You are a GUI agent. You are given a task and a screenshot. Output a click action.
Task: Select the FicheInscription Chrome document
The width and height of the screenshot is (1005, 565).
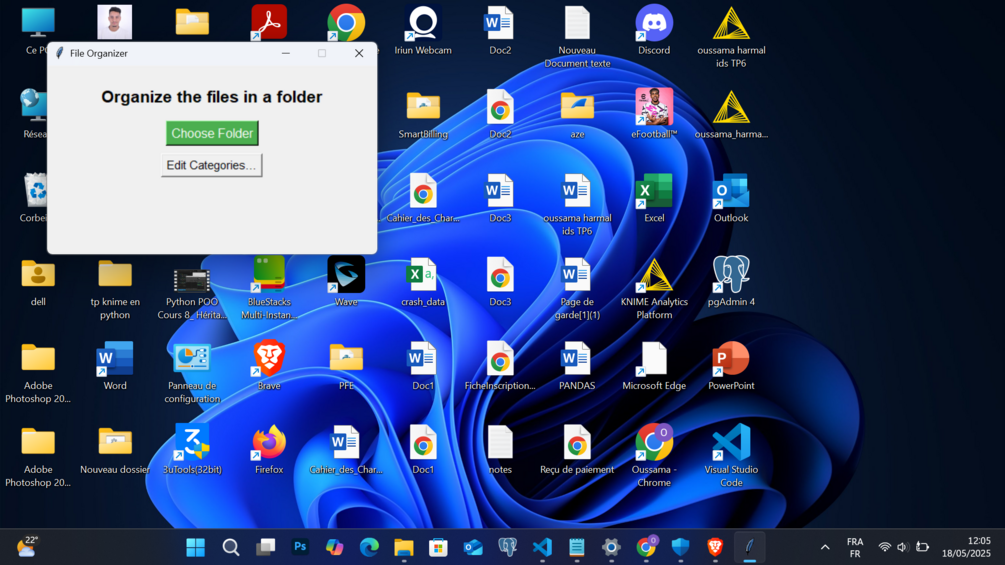point(500,366)
